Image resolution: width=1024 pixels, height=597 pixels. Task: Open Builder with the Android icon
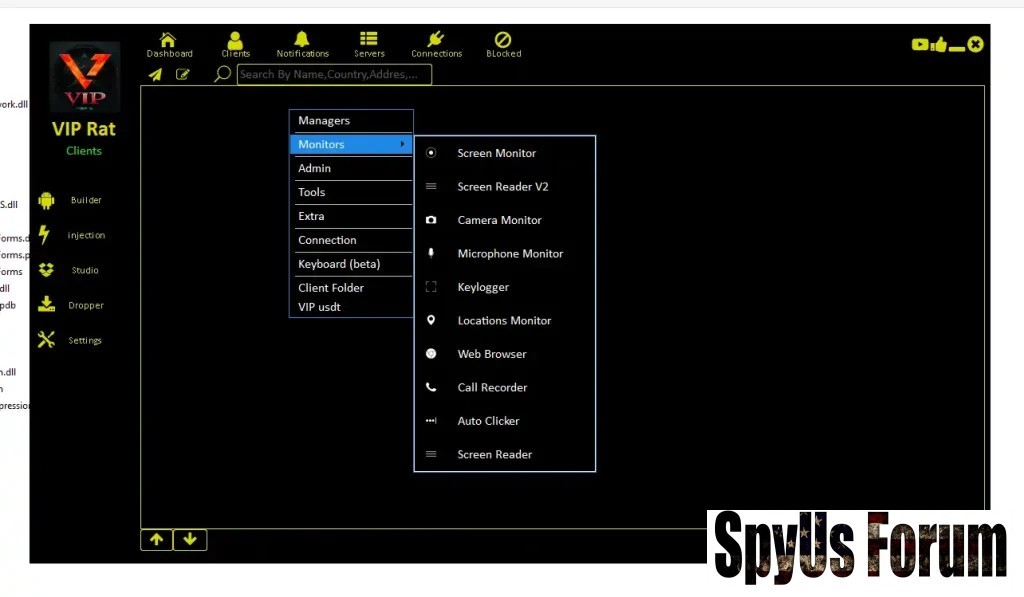point(47,200)
